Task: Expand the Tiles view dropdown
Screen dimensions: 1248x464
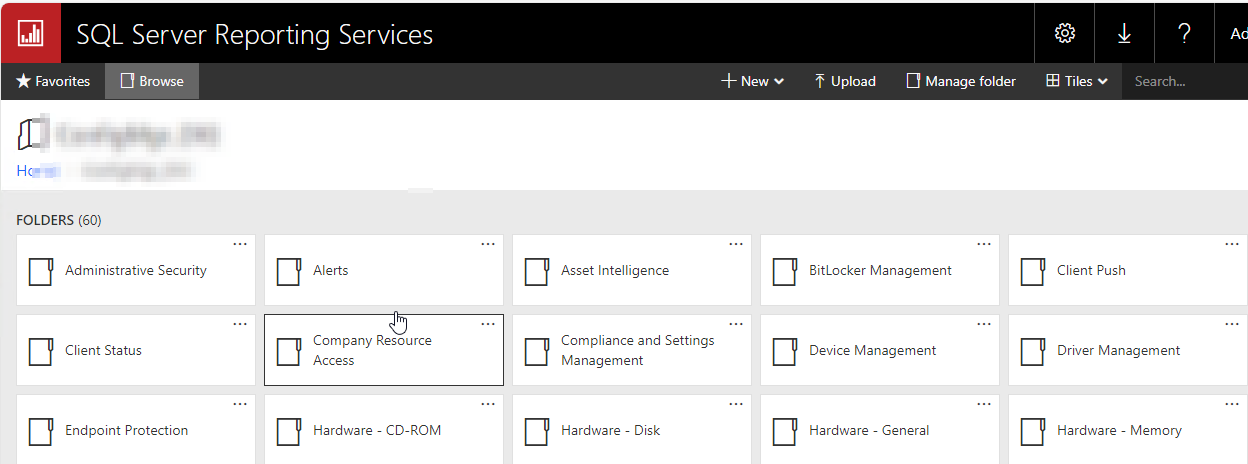Action: 1077,81
